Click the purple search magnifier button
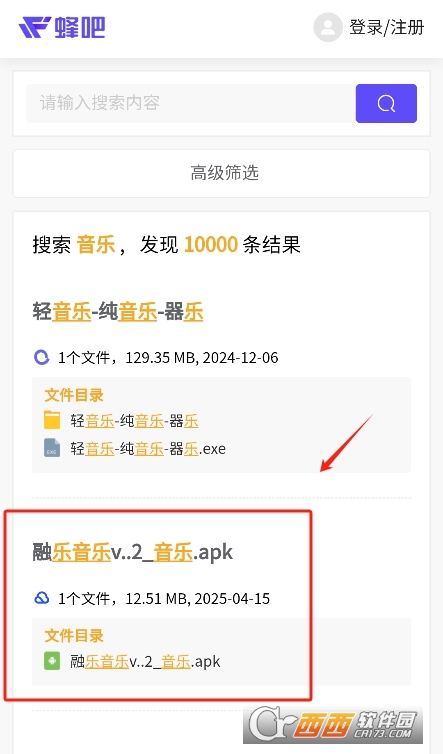 pyautogui.click(x=386, y=103)
